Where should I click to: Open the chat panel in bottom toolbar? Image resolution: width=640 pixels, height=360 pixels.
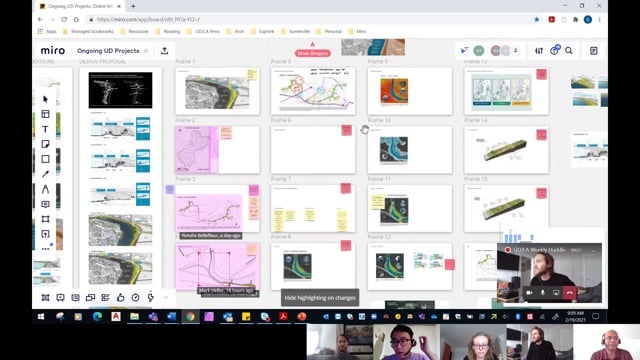76,298
